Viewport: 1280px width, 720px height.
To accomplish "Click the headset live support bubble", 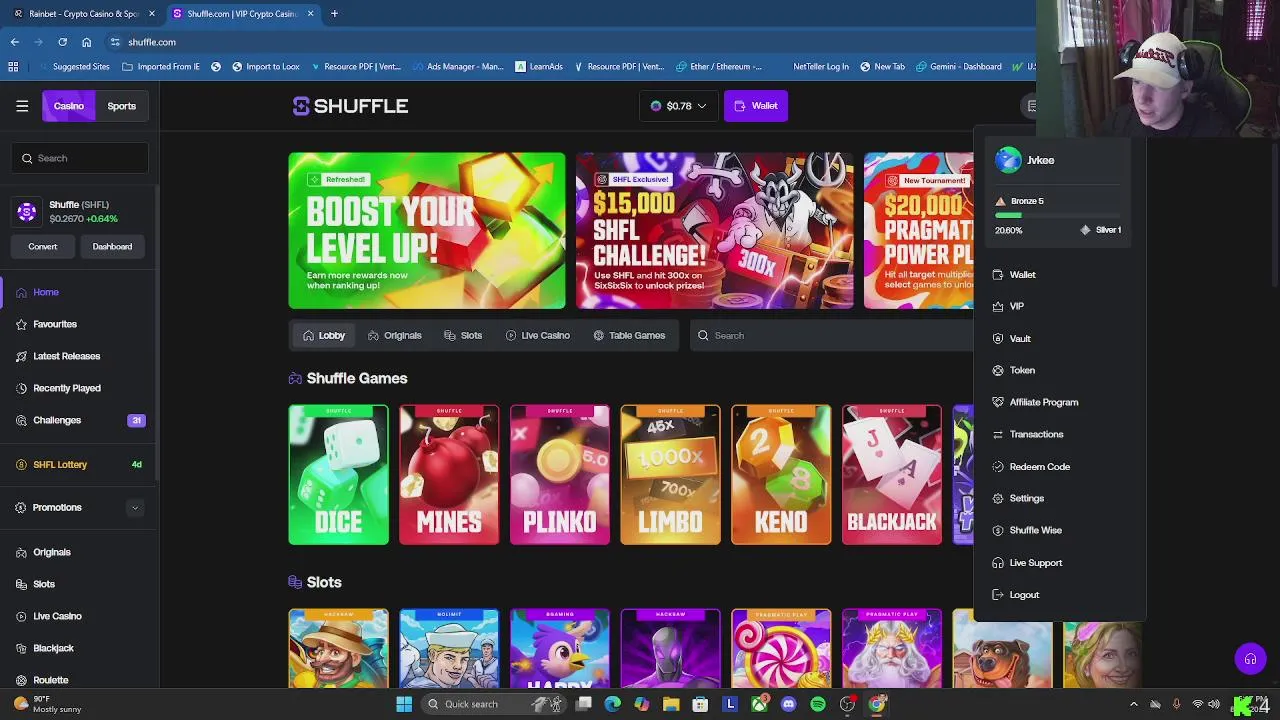I will coord(1250,659).
